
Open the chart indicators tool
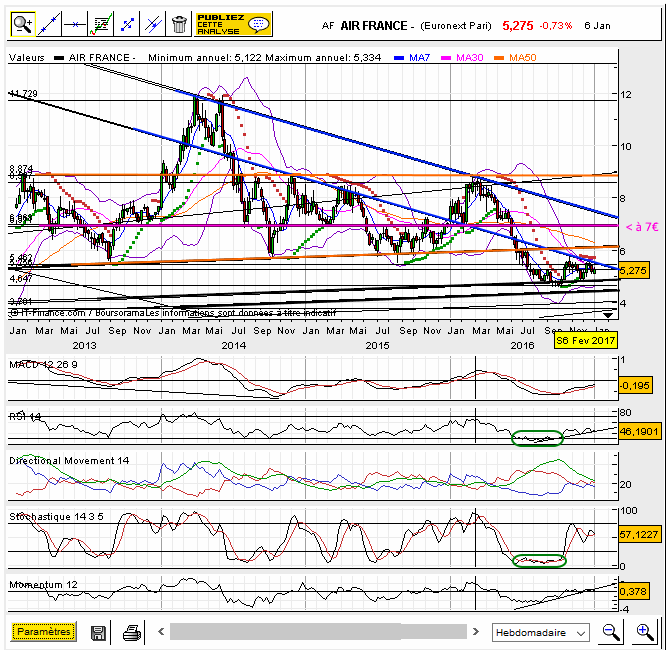[101, 24]
